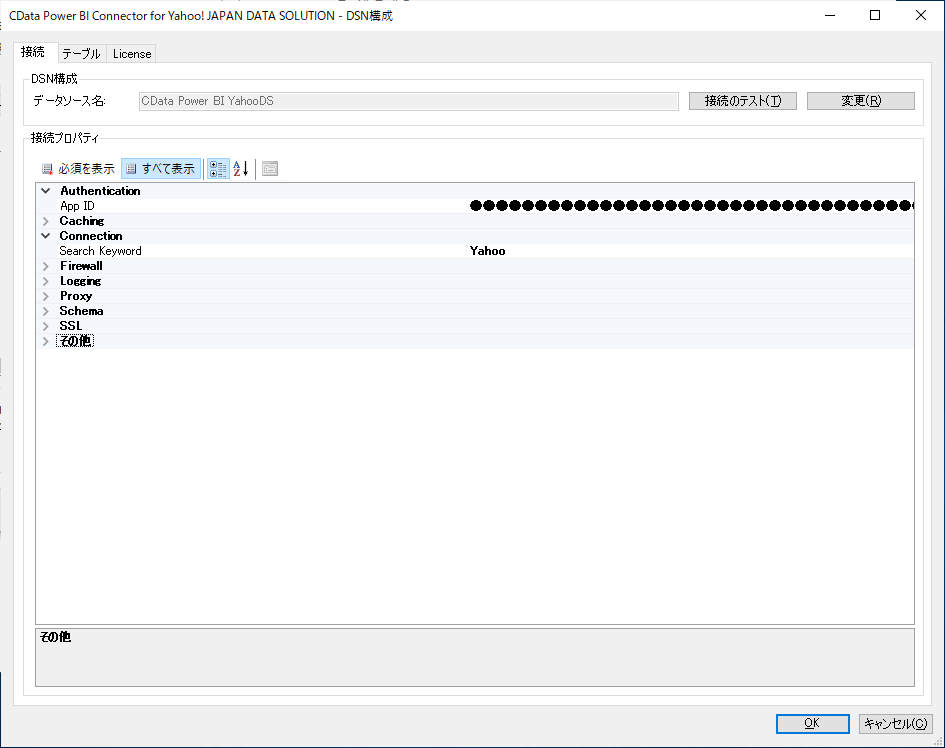
Task: Expand the Firewall category
Action: click(x=46, y=266)
